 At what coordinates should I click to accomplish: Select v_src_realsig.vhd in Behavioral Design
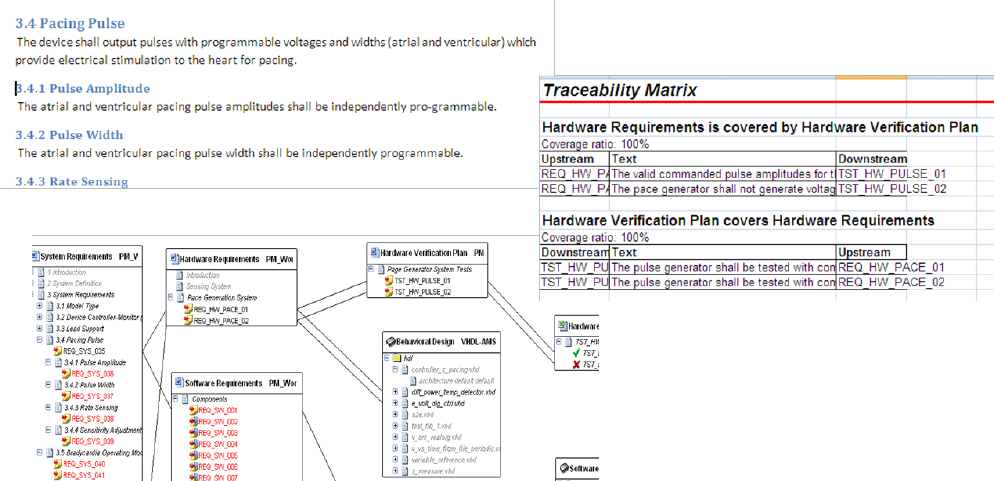[436, 437]
